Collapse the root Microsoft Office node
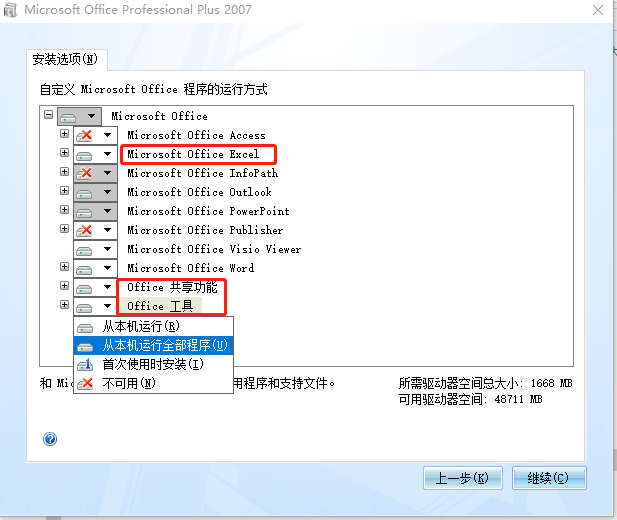Screen dimensions: 617x520 coord(48,116)
